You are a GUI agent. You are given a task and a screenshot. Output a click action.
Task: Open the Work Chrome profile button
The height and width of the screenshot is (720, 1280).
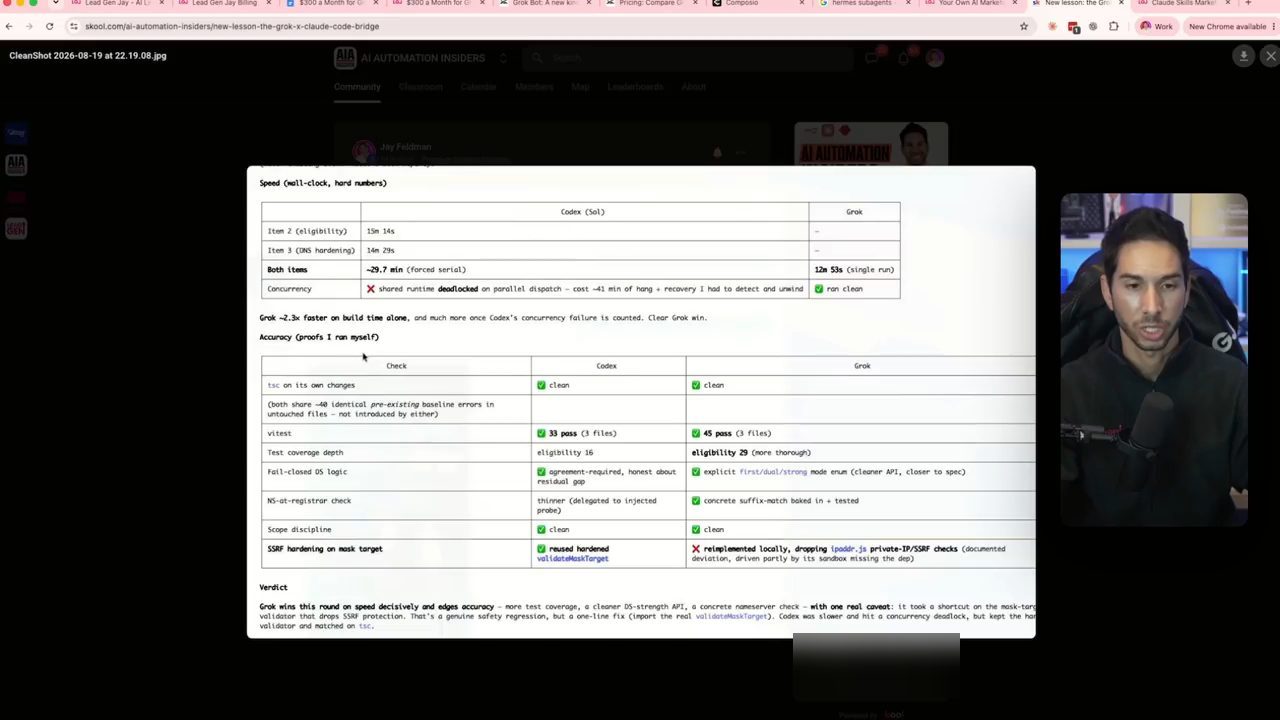(1157, 26)
